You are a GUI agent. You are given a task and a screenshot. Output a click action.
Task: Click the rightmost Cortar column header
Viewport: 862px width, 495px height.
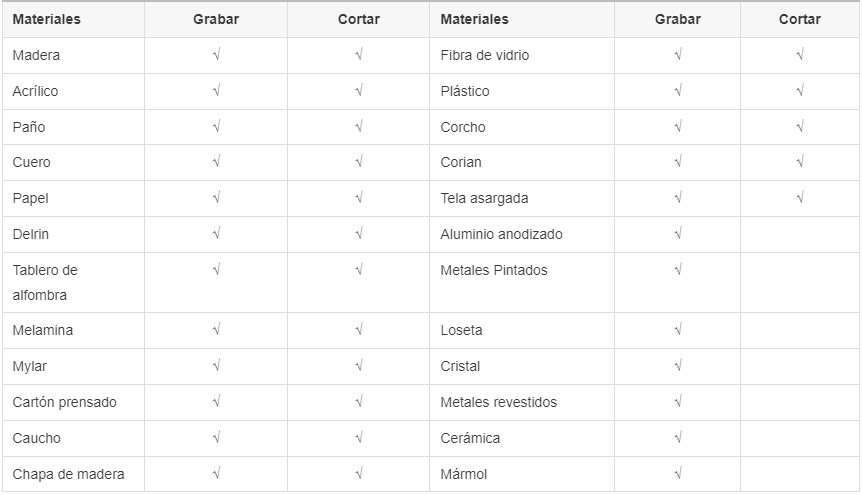click(x=800, y=19)
